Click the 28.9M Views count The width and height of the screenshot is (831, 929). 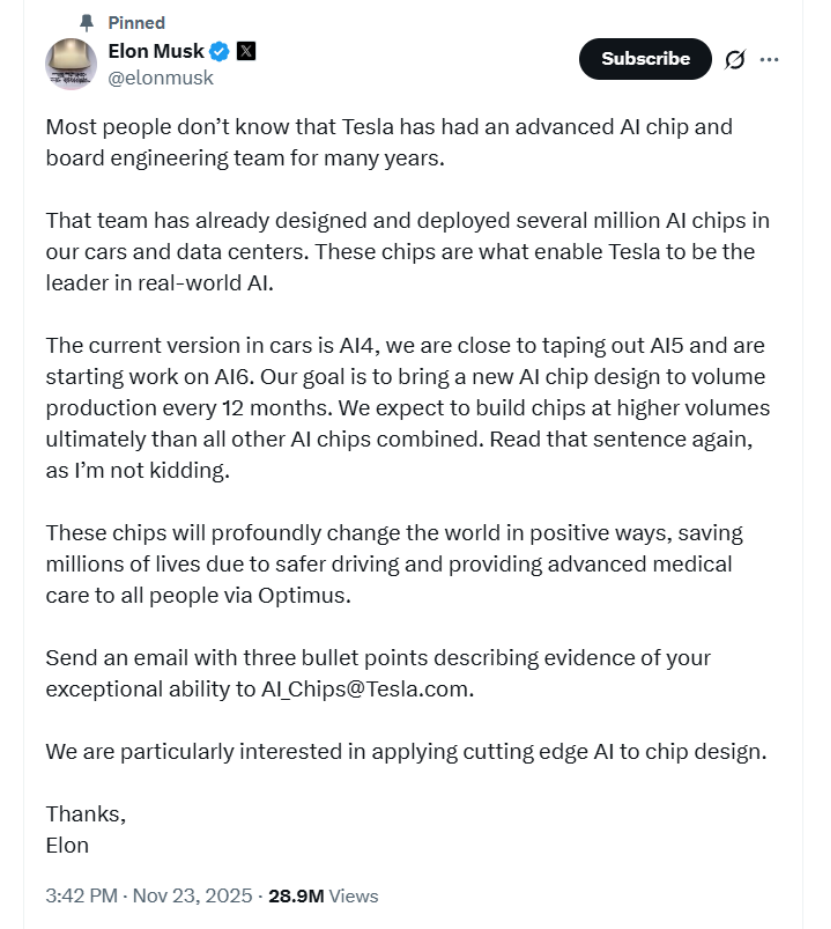click(x=323, y=896)
